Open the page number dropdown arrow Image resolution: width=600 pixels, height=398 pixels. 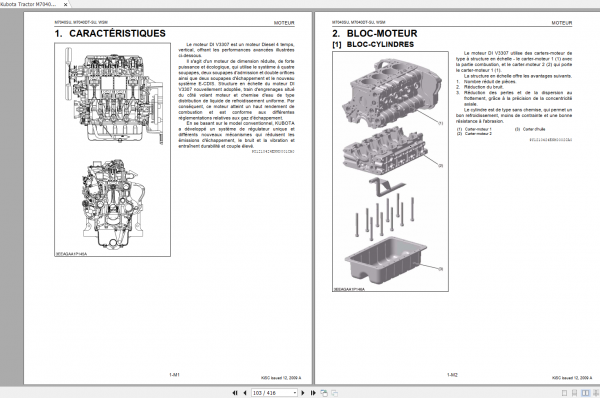[295, 393]
